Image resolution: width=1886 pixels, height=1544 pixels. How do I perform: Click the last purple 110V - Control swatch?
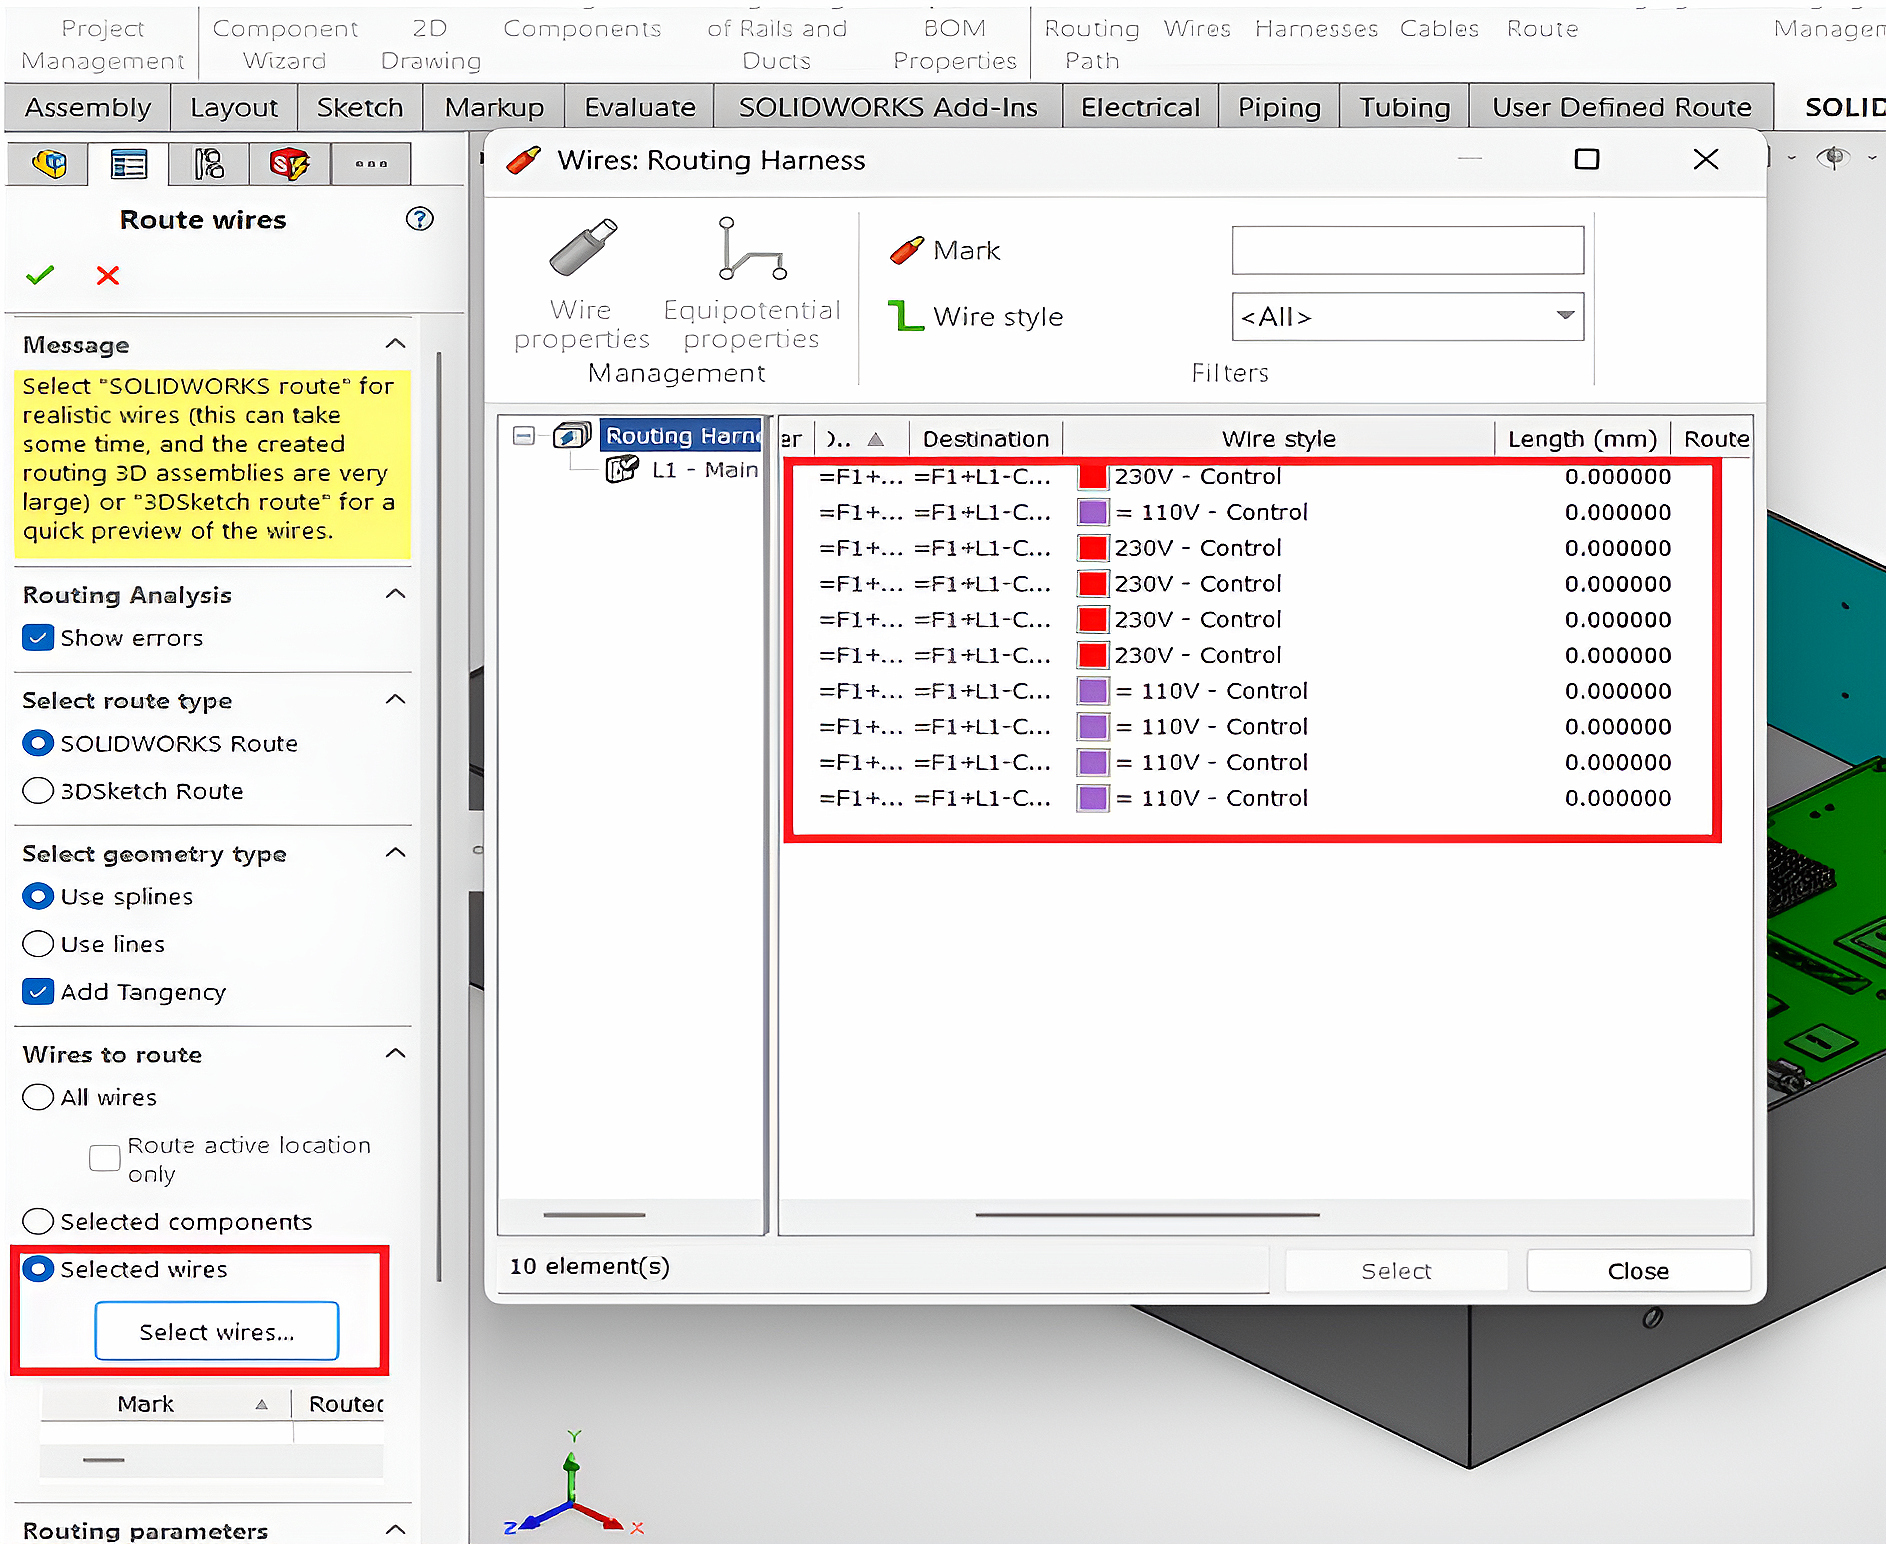[1093, 798]
